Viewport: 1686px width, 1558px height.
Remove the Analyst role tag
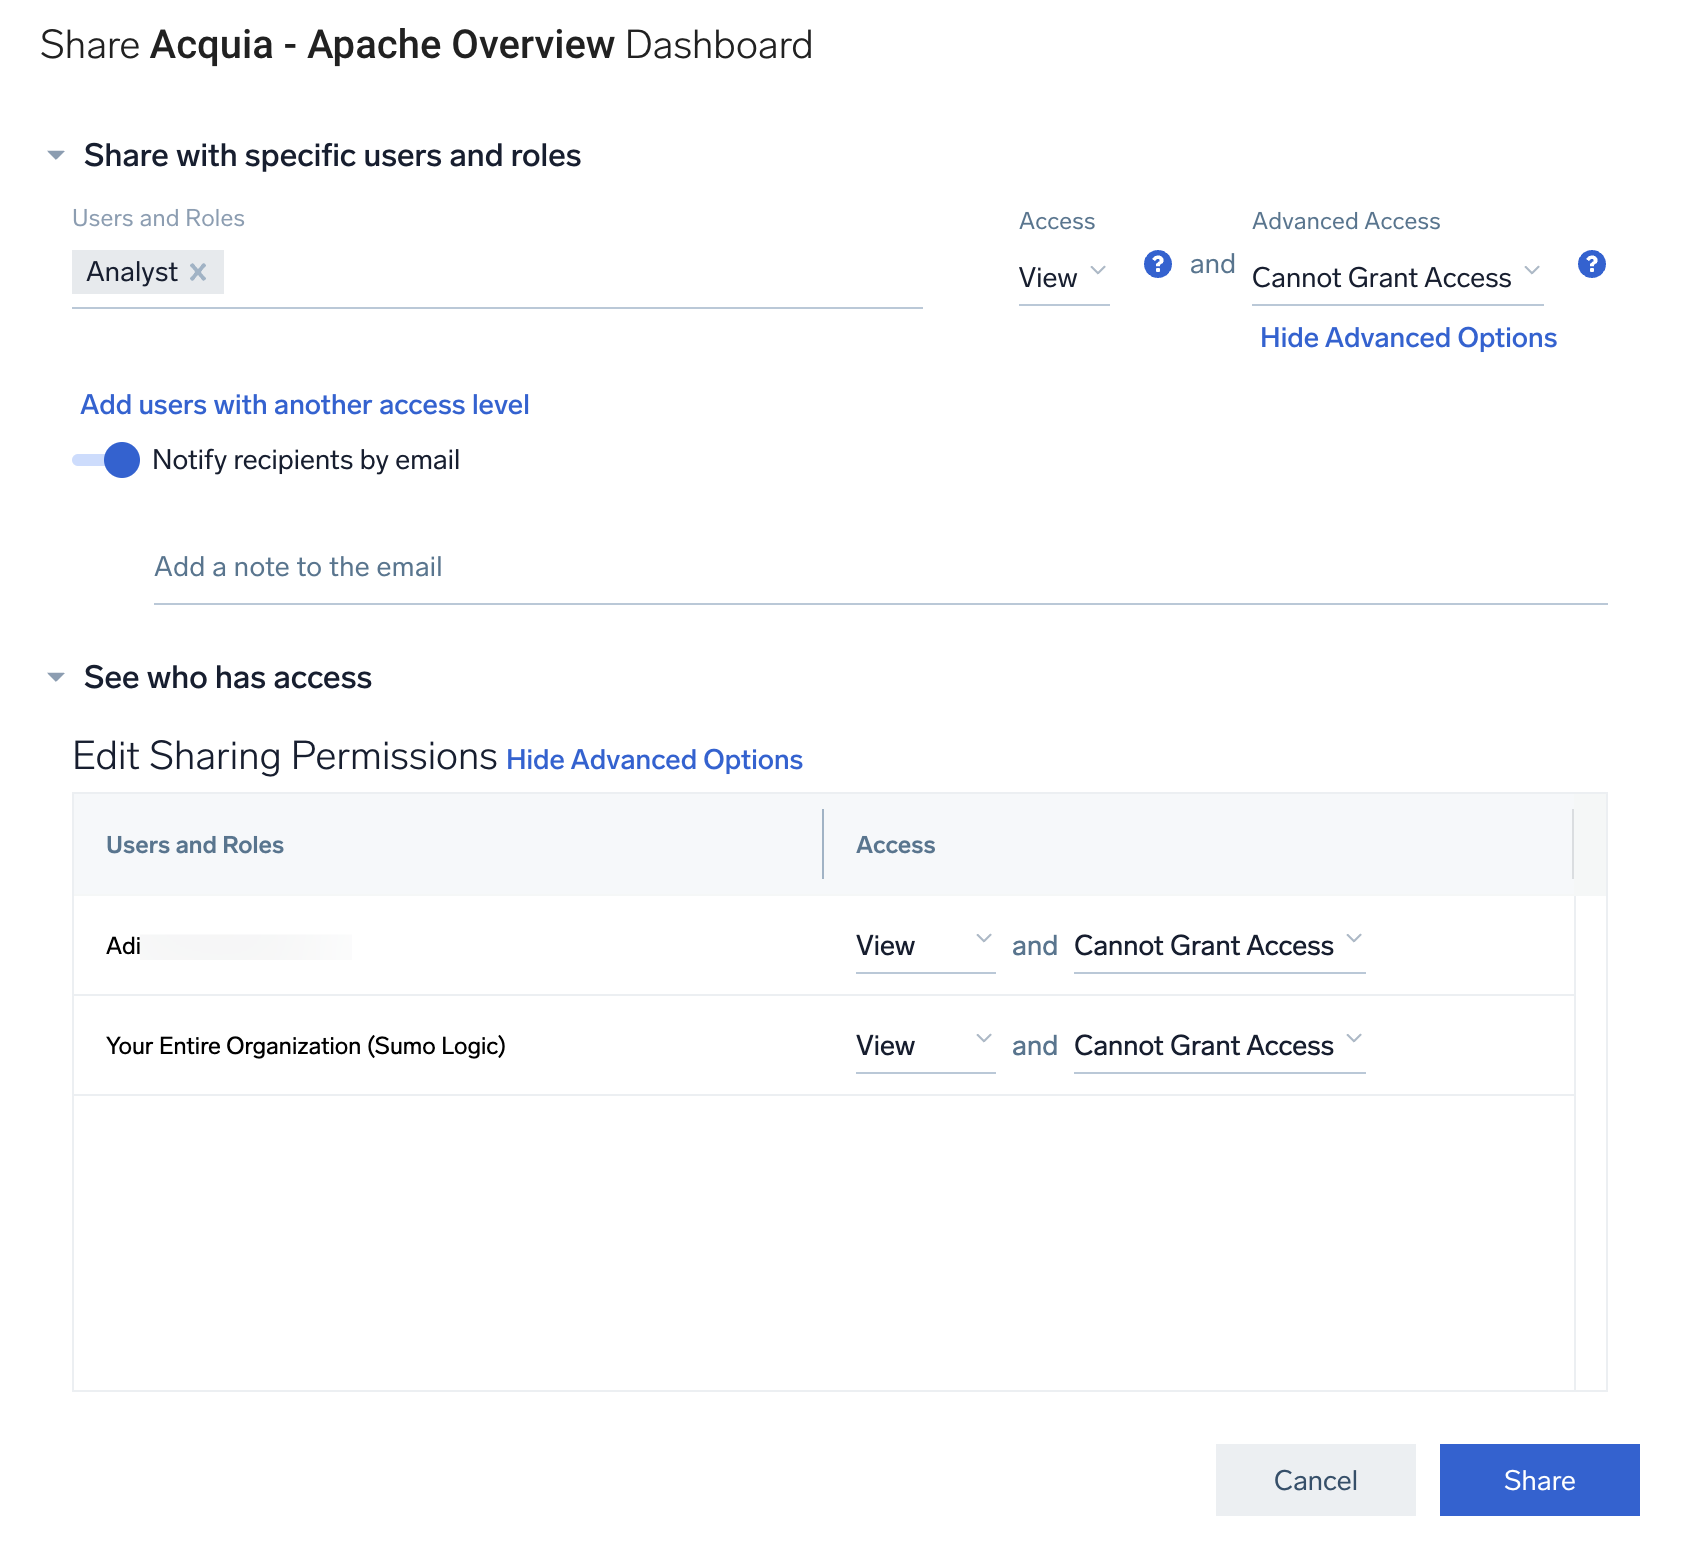(x=198, y=272)
